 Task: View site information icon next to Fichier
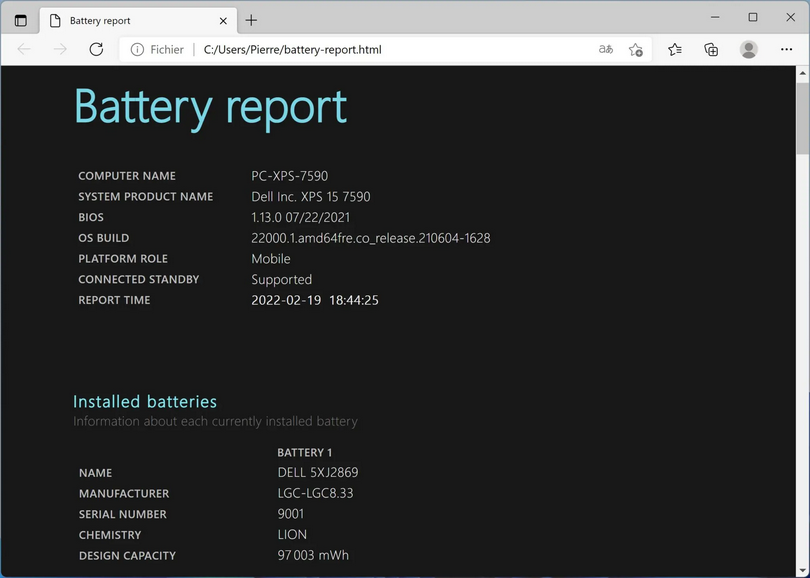coord(137,50)
